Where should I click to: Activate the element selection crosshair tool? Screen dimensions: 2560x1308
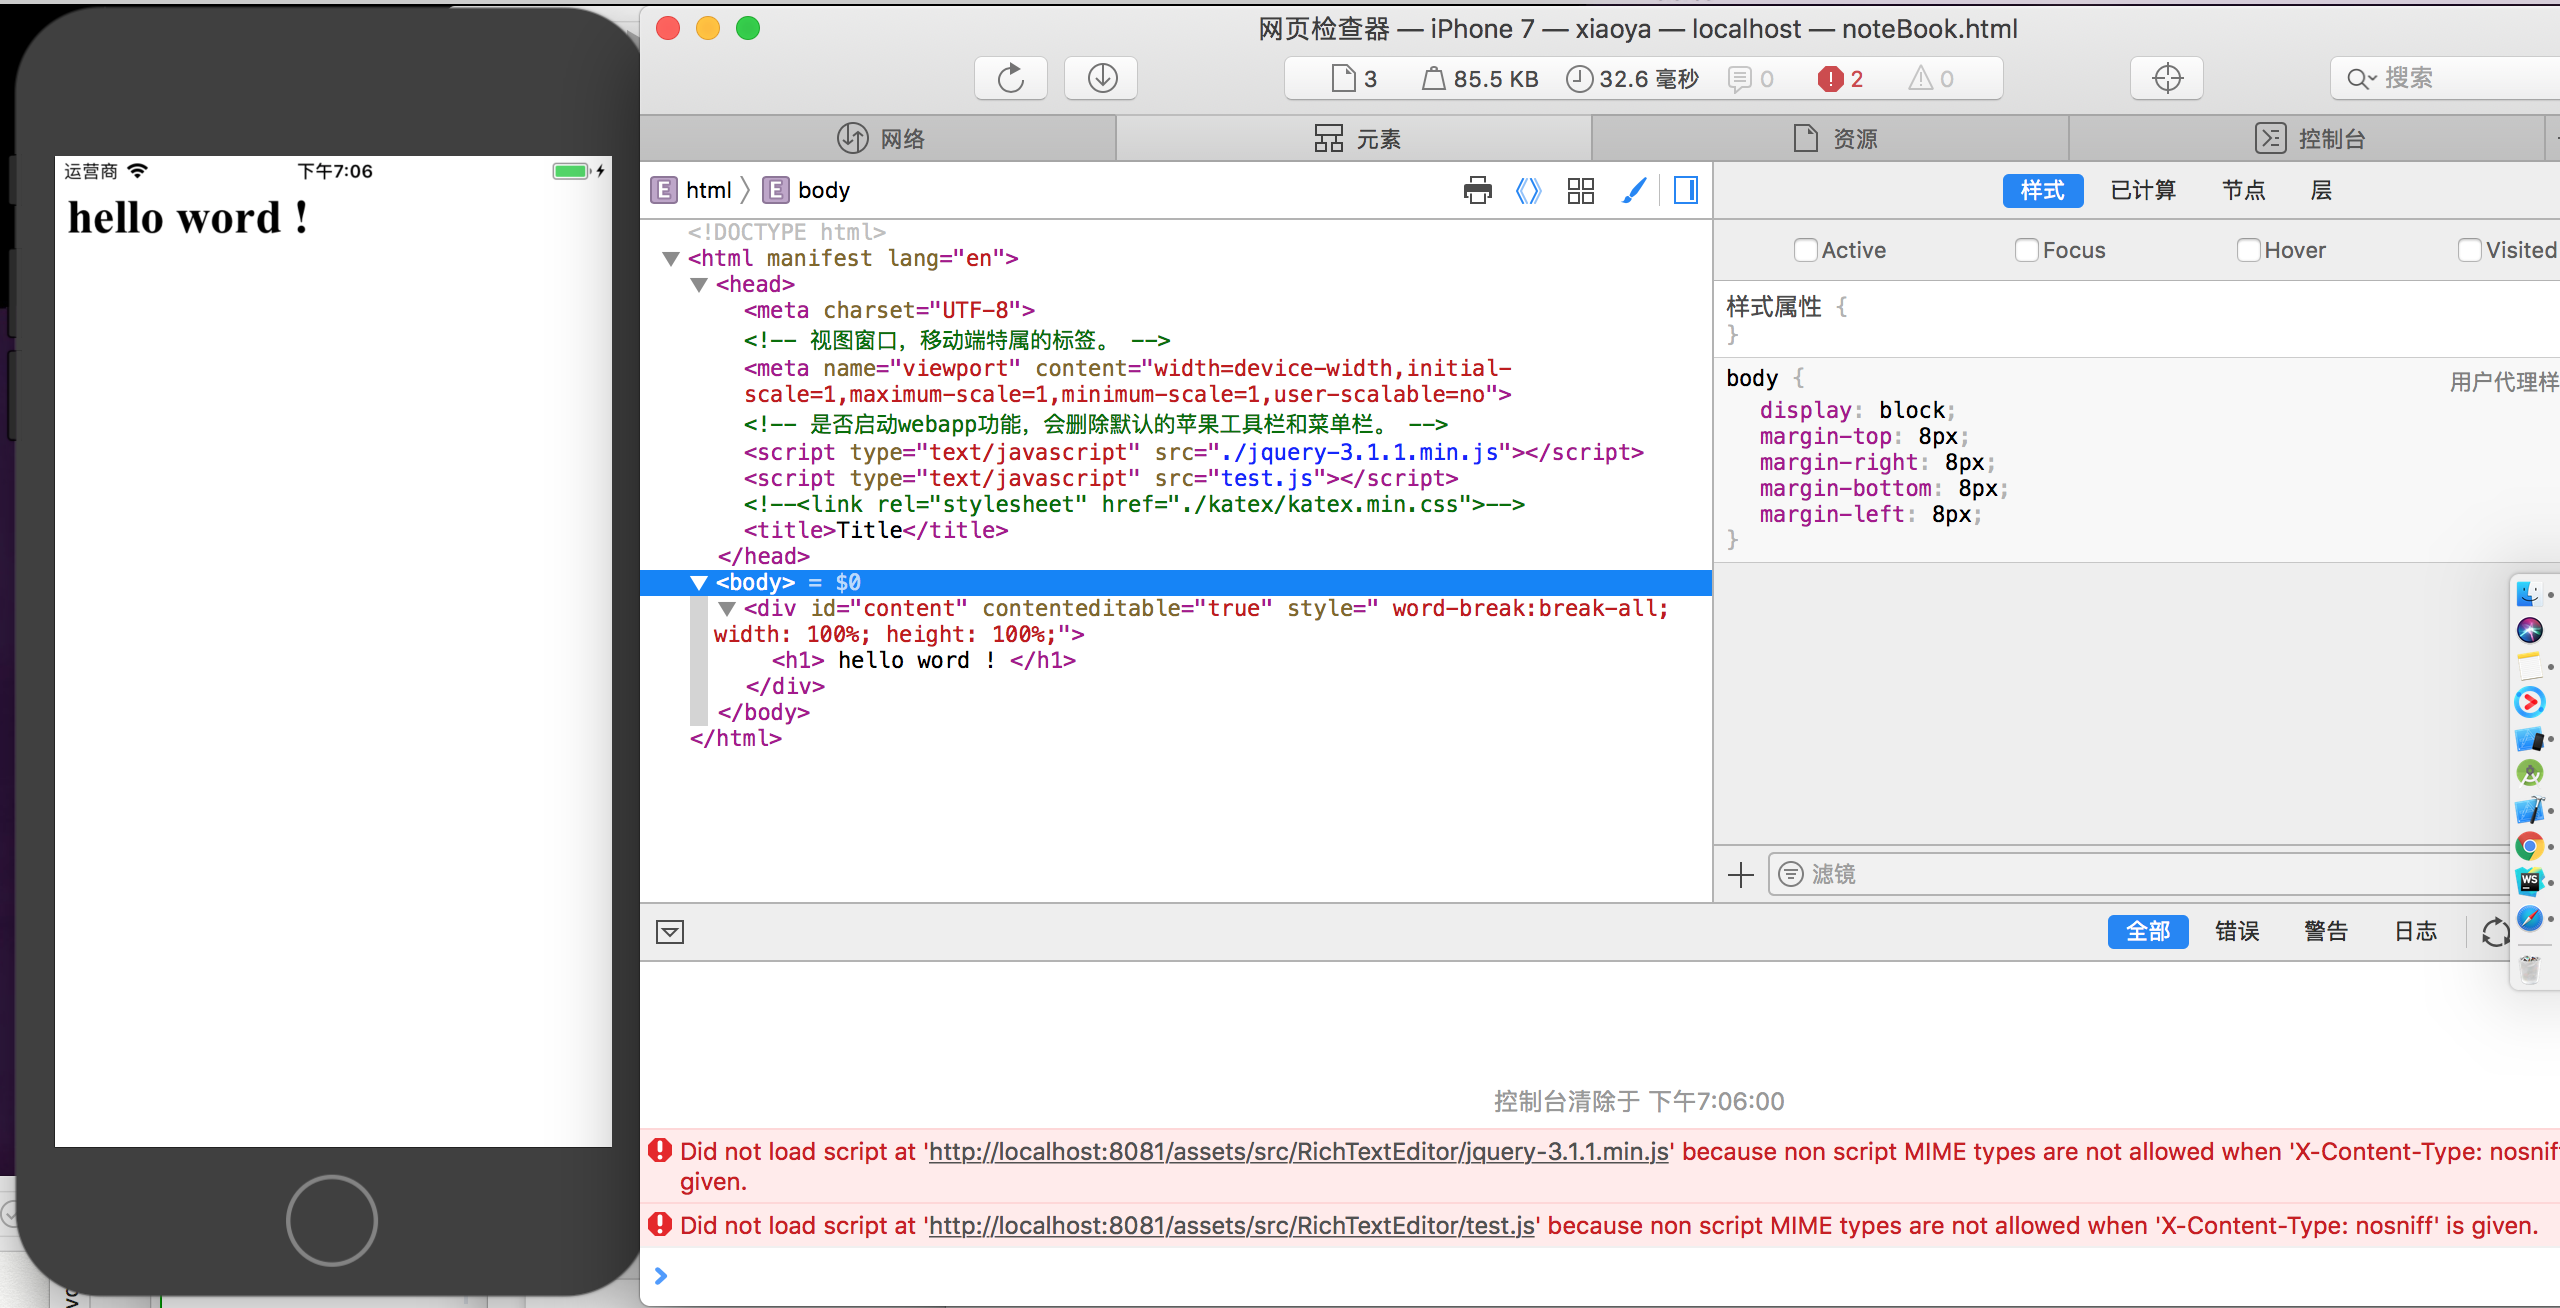(x=2166, y=78)
